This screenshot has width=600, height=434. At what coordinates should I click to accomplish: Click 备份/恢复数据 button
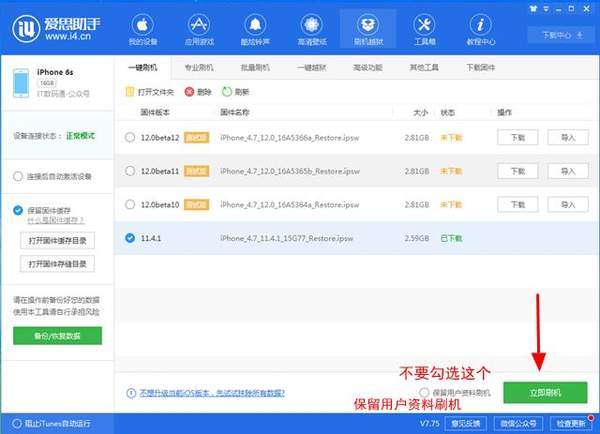(x=57, y=336)
